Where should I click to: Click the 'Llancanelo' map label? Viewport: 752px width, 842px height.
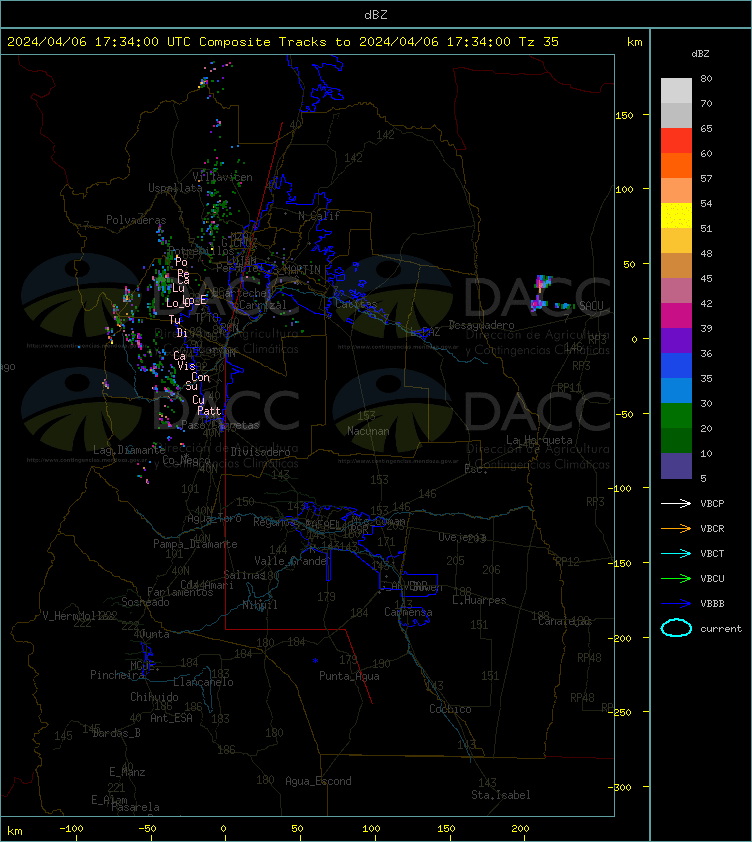(x=203, y=682)
